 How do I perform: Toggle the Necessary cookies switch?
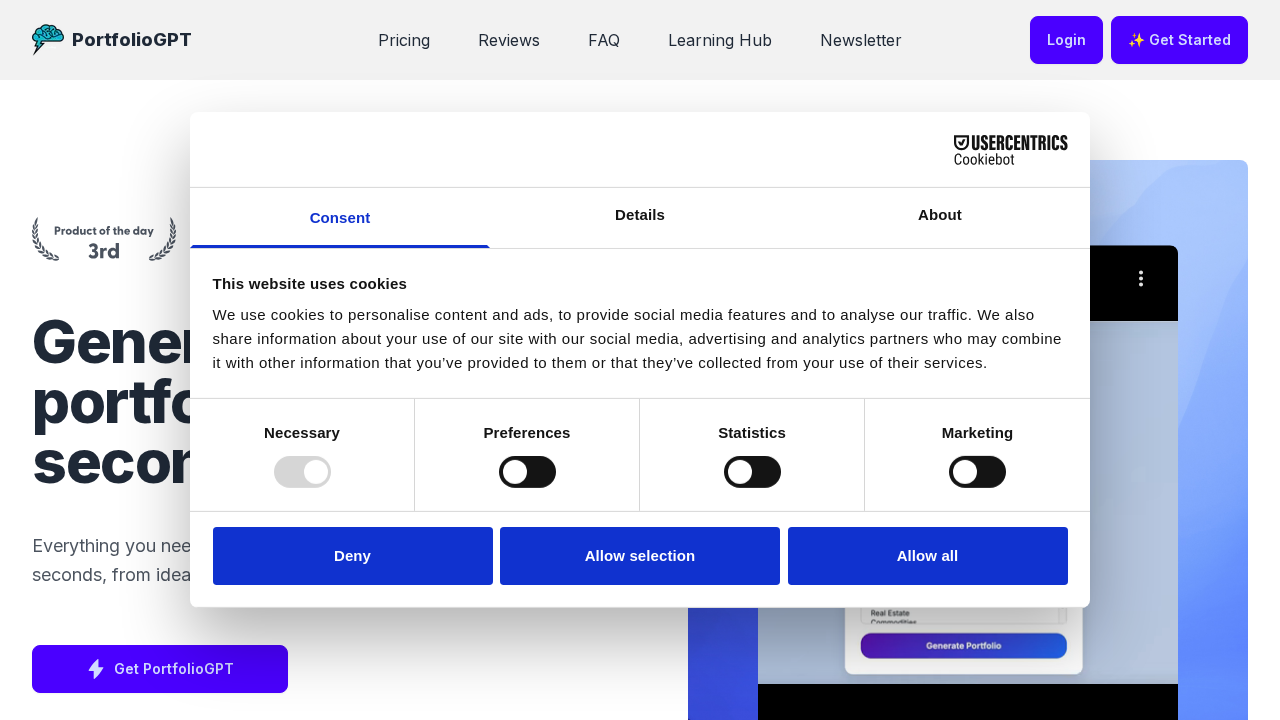(x=302, y=472)
